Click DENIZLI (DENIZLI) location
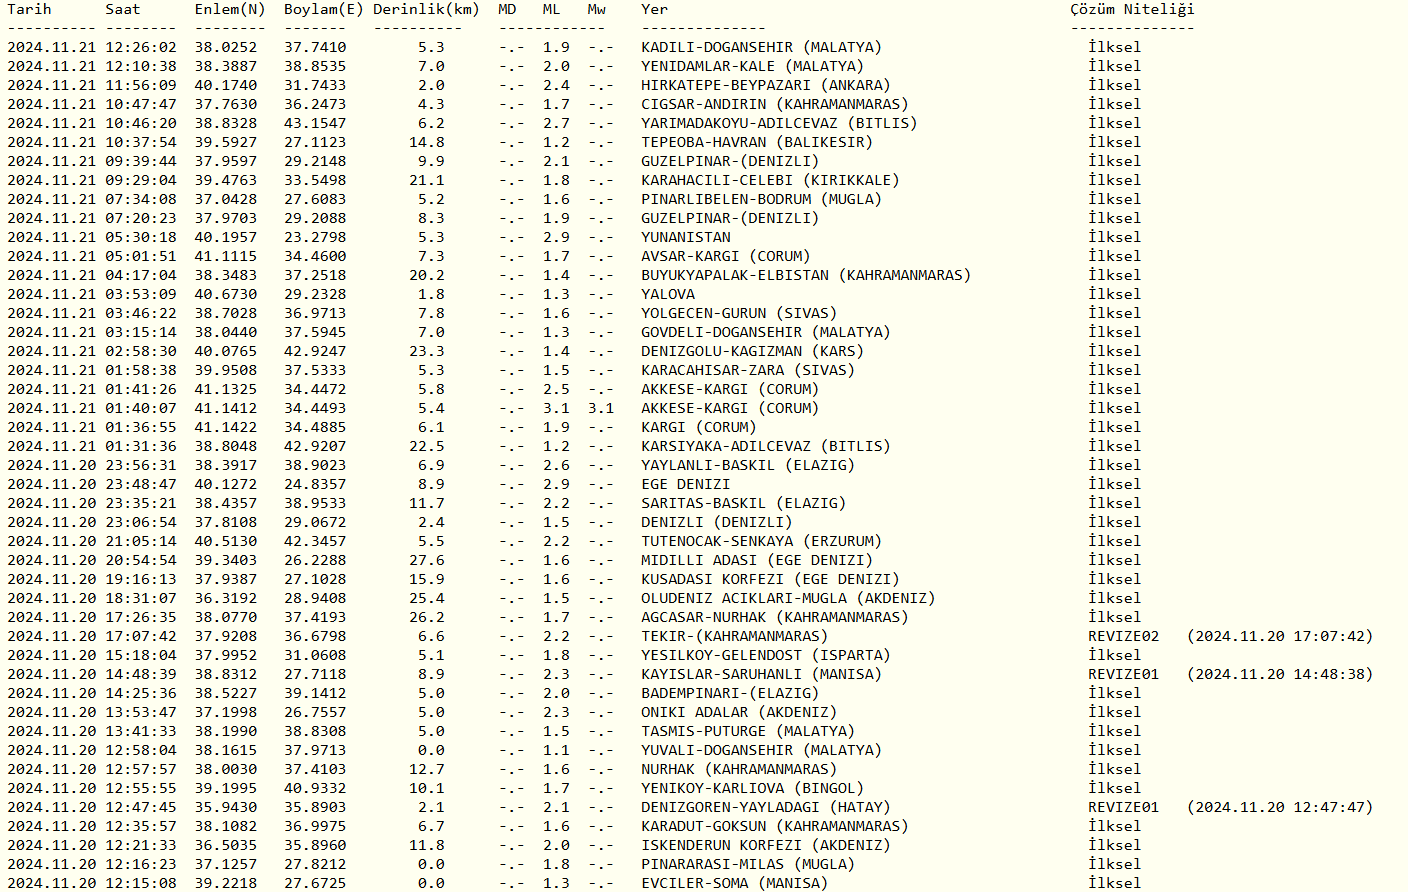The width and height of the screenshot is (1408, 892). click(x=716, y=522)
